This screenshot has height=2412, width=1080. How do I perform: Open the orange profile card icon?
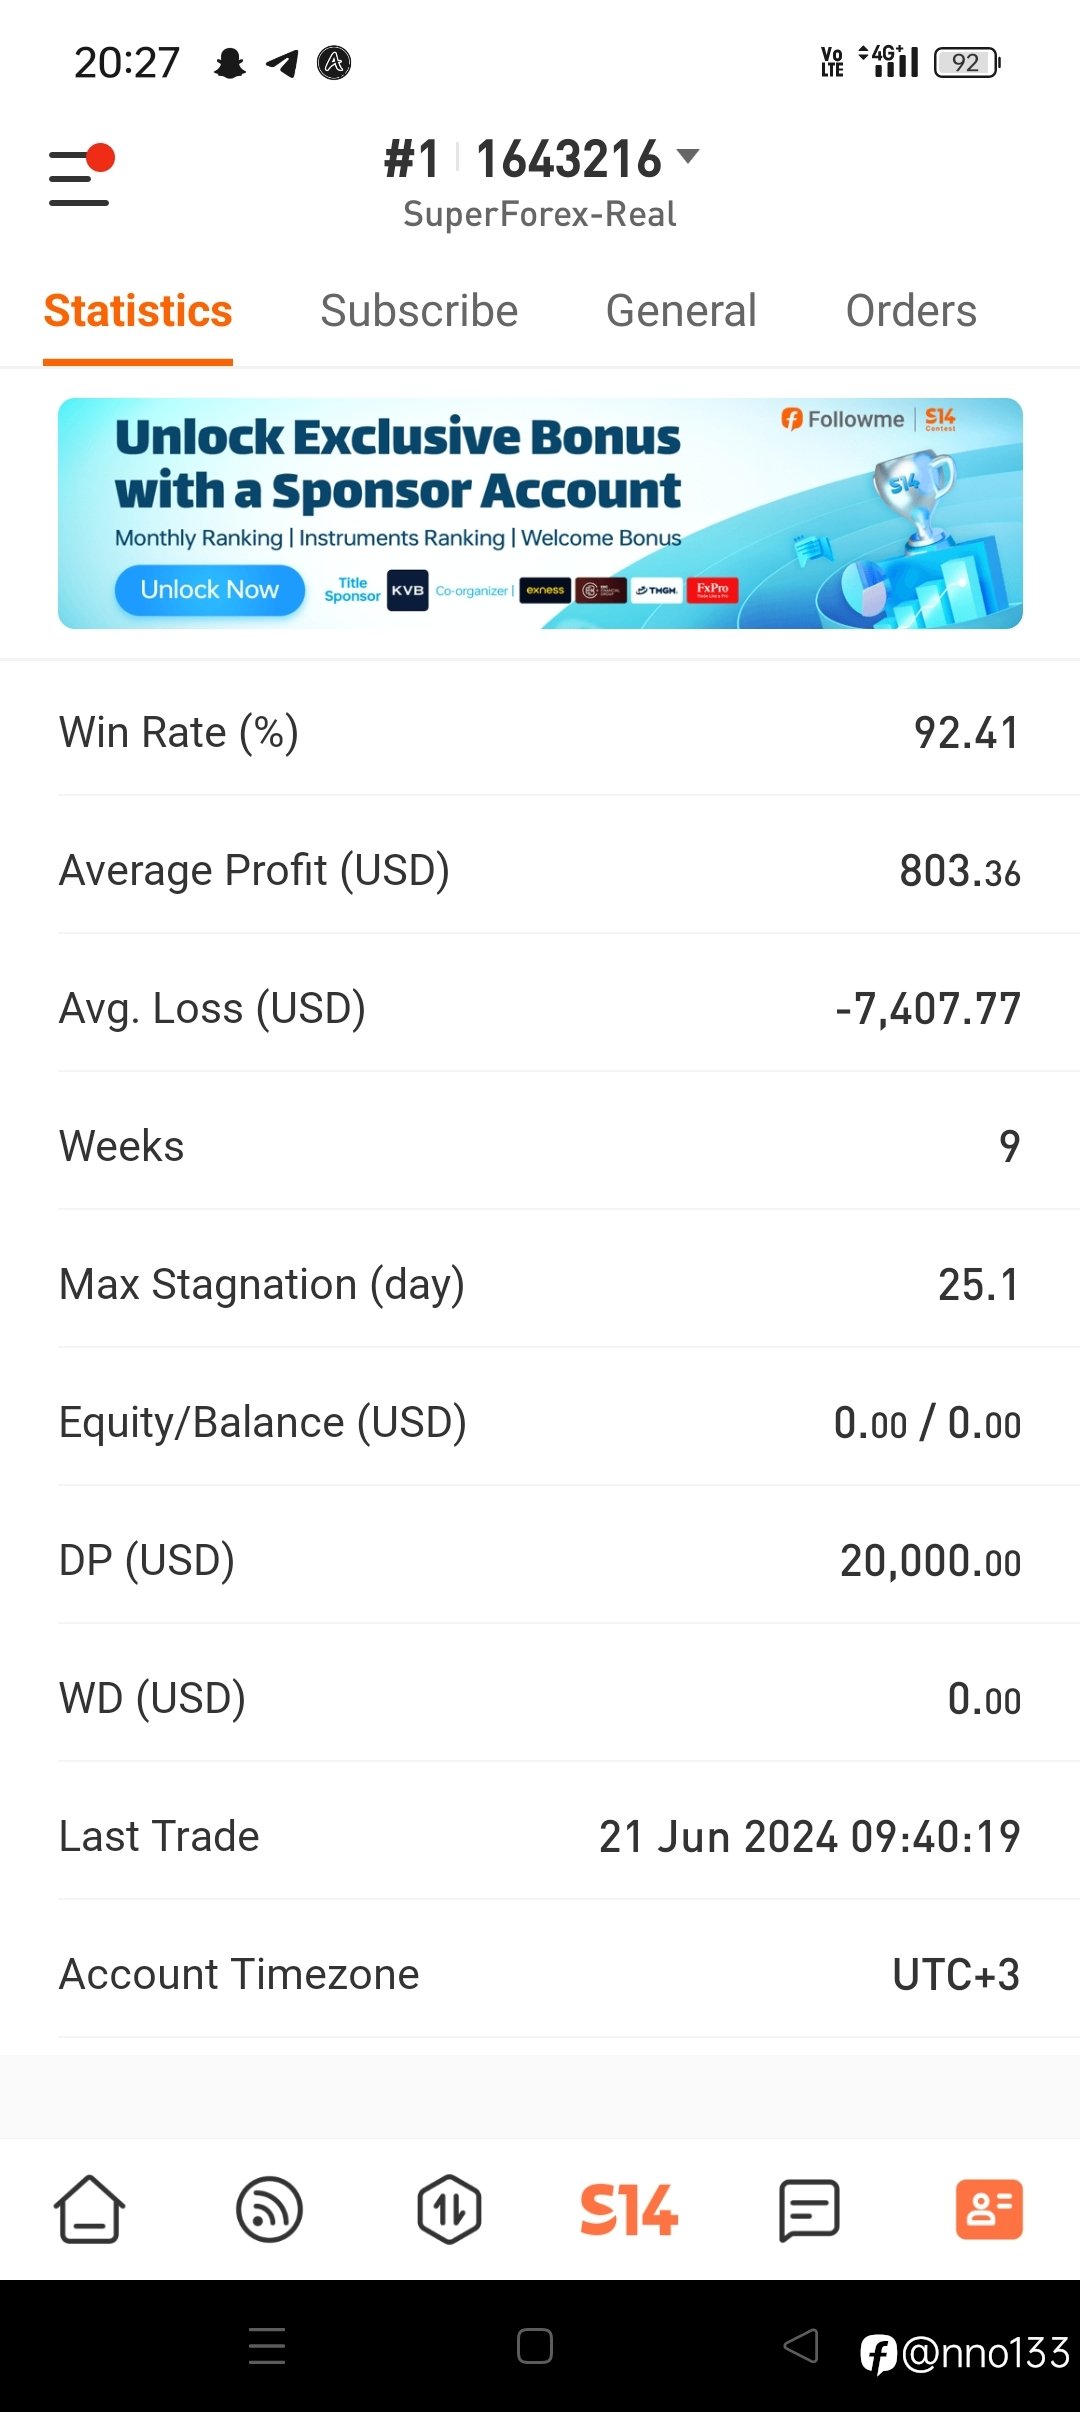(x=989, y=2209)
